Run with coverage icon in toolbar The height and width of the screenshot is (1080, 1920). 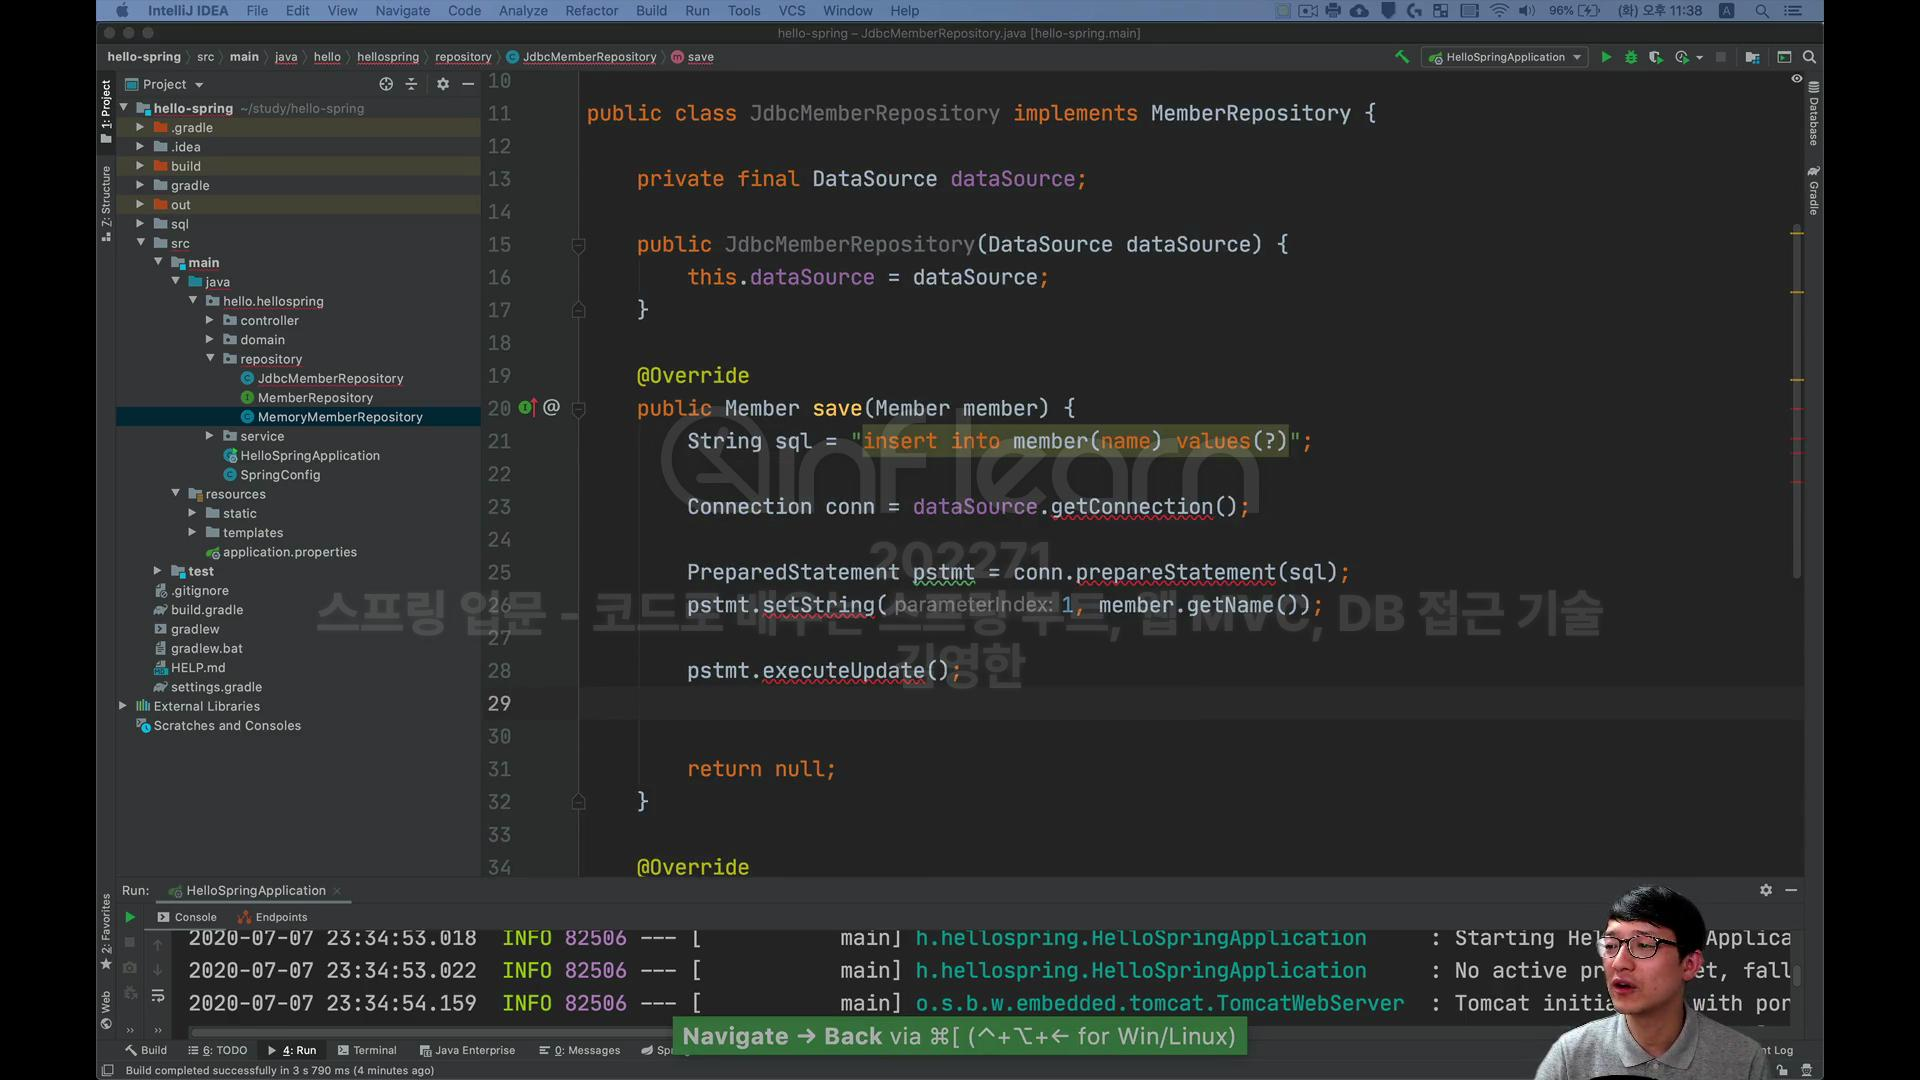point(1656,57)
